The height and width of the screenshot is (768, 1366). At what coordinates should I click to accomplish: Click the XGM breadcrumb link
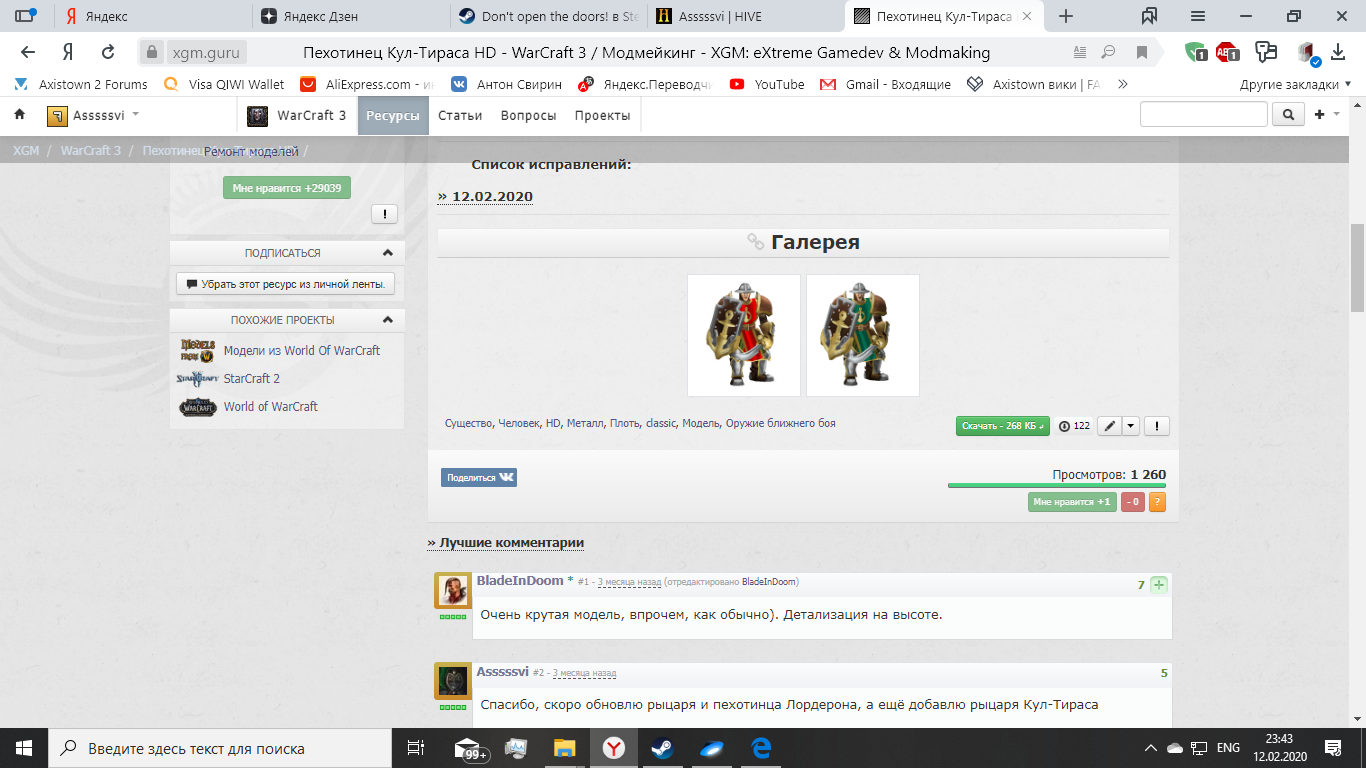pyautogui.click(x=26, y=151)
